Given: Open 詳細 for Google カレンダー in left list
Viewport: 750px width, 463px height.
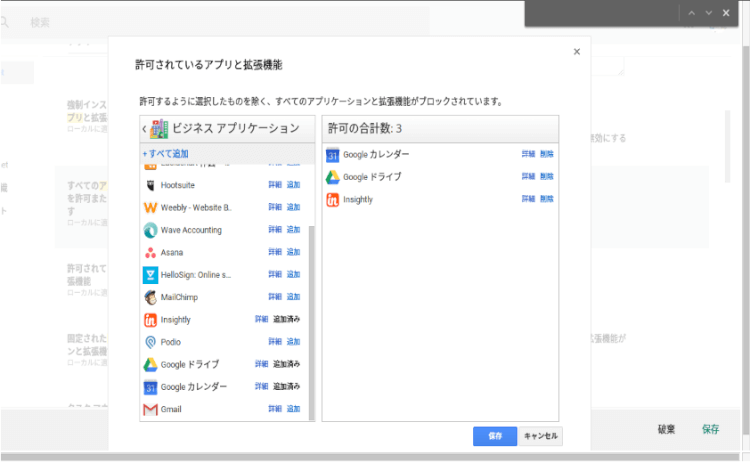Looking at the screenshot, I should coord(262,386).
